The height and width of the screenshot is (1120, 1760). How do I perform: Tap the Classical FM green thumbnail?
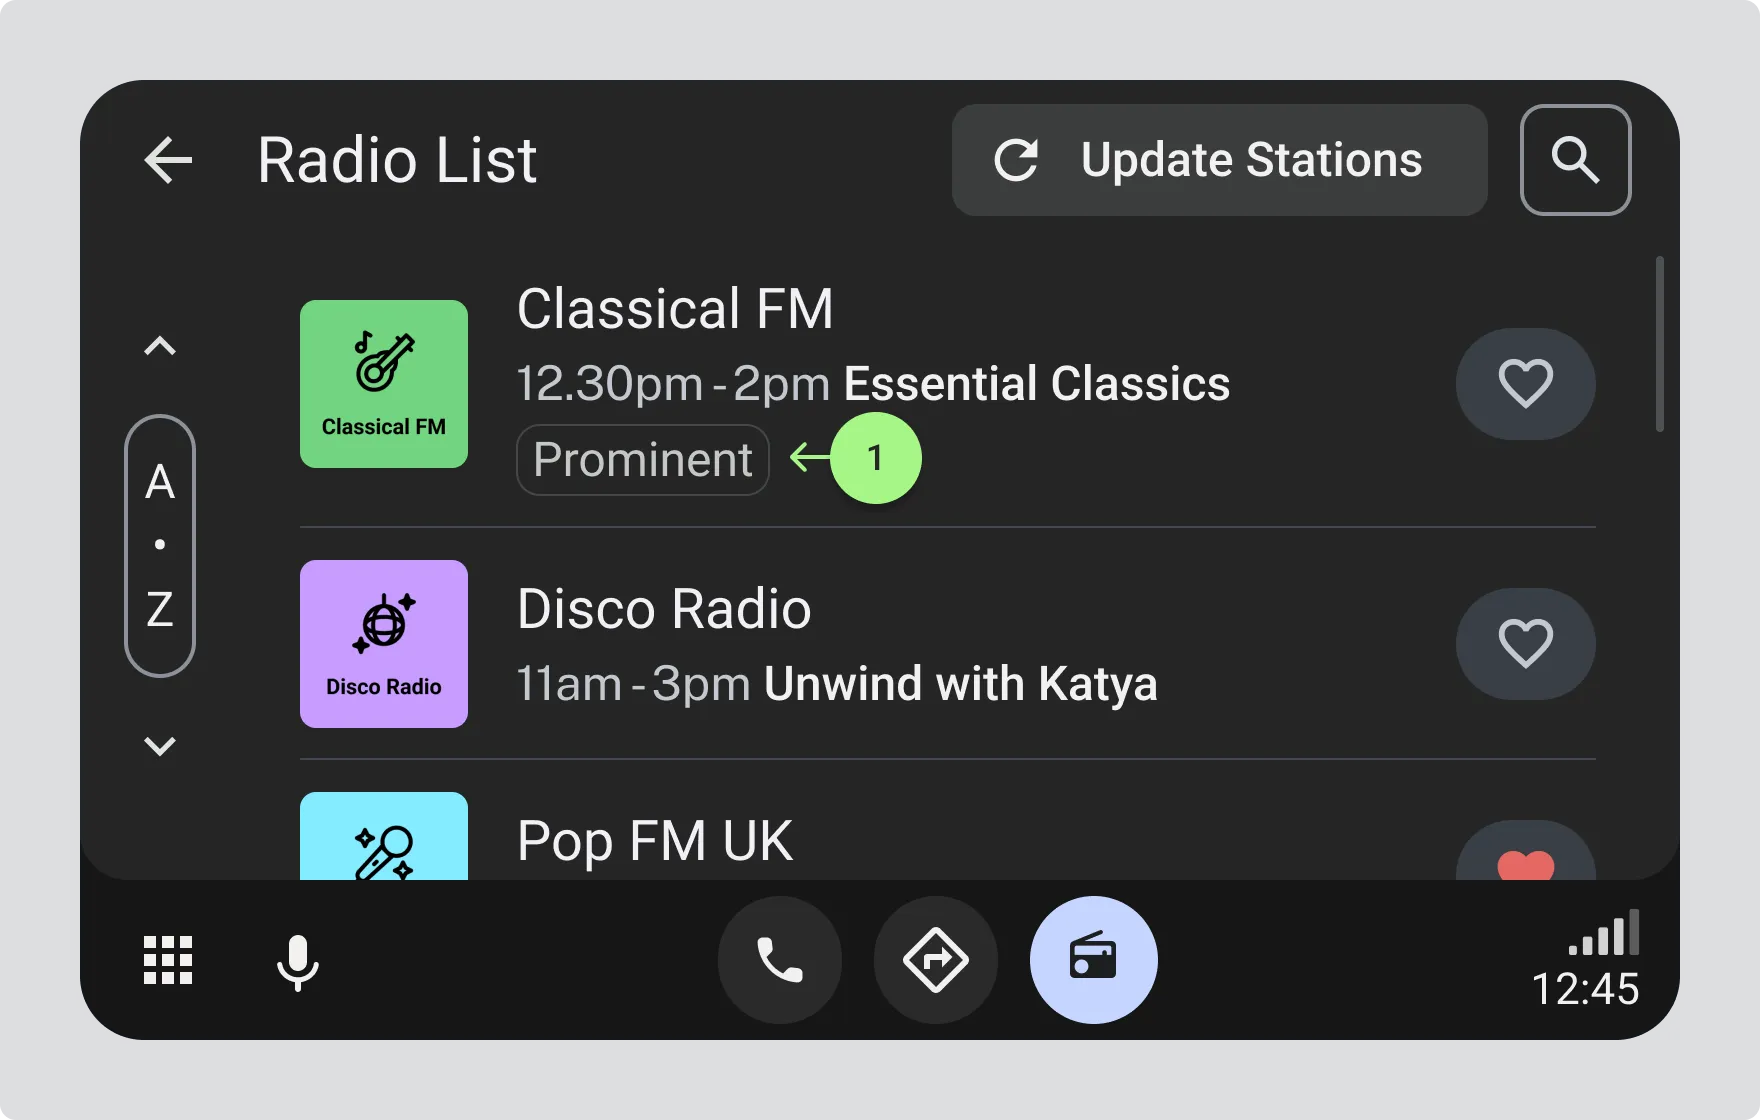click(x=384, y=384)
